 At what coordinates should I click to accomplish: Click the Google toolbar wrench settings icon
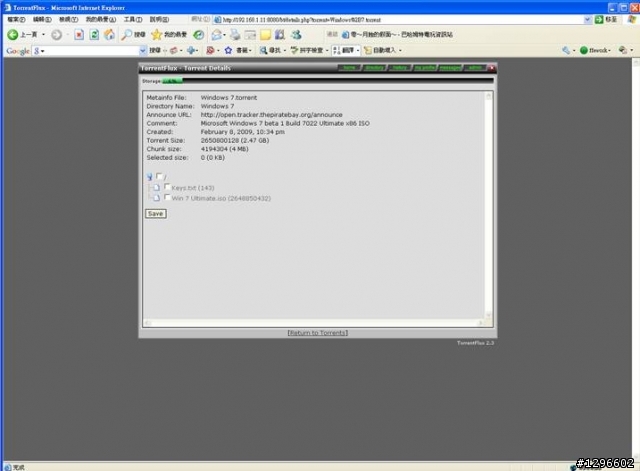click(x=566, y=50)
